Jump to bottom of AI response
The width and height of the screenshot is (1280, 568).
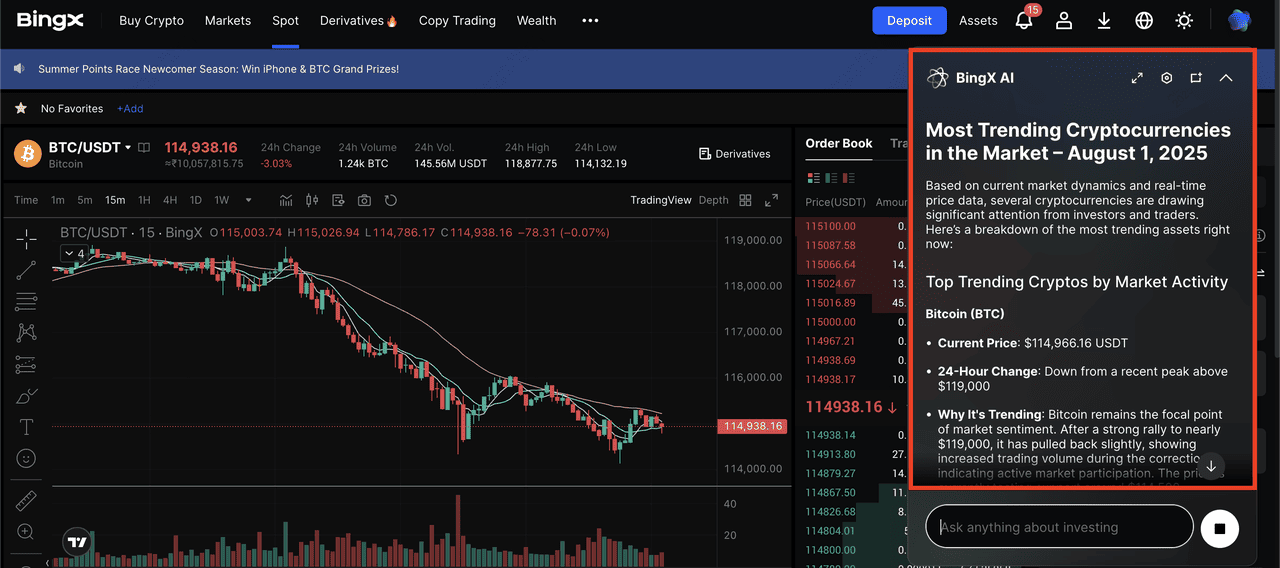point(1211,466)
